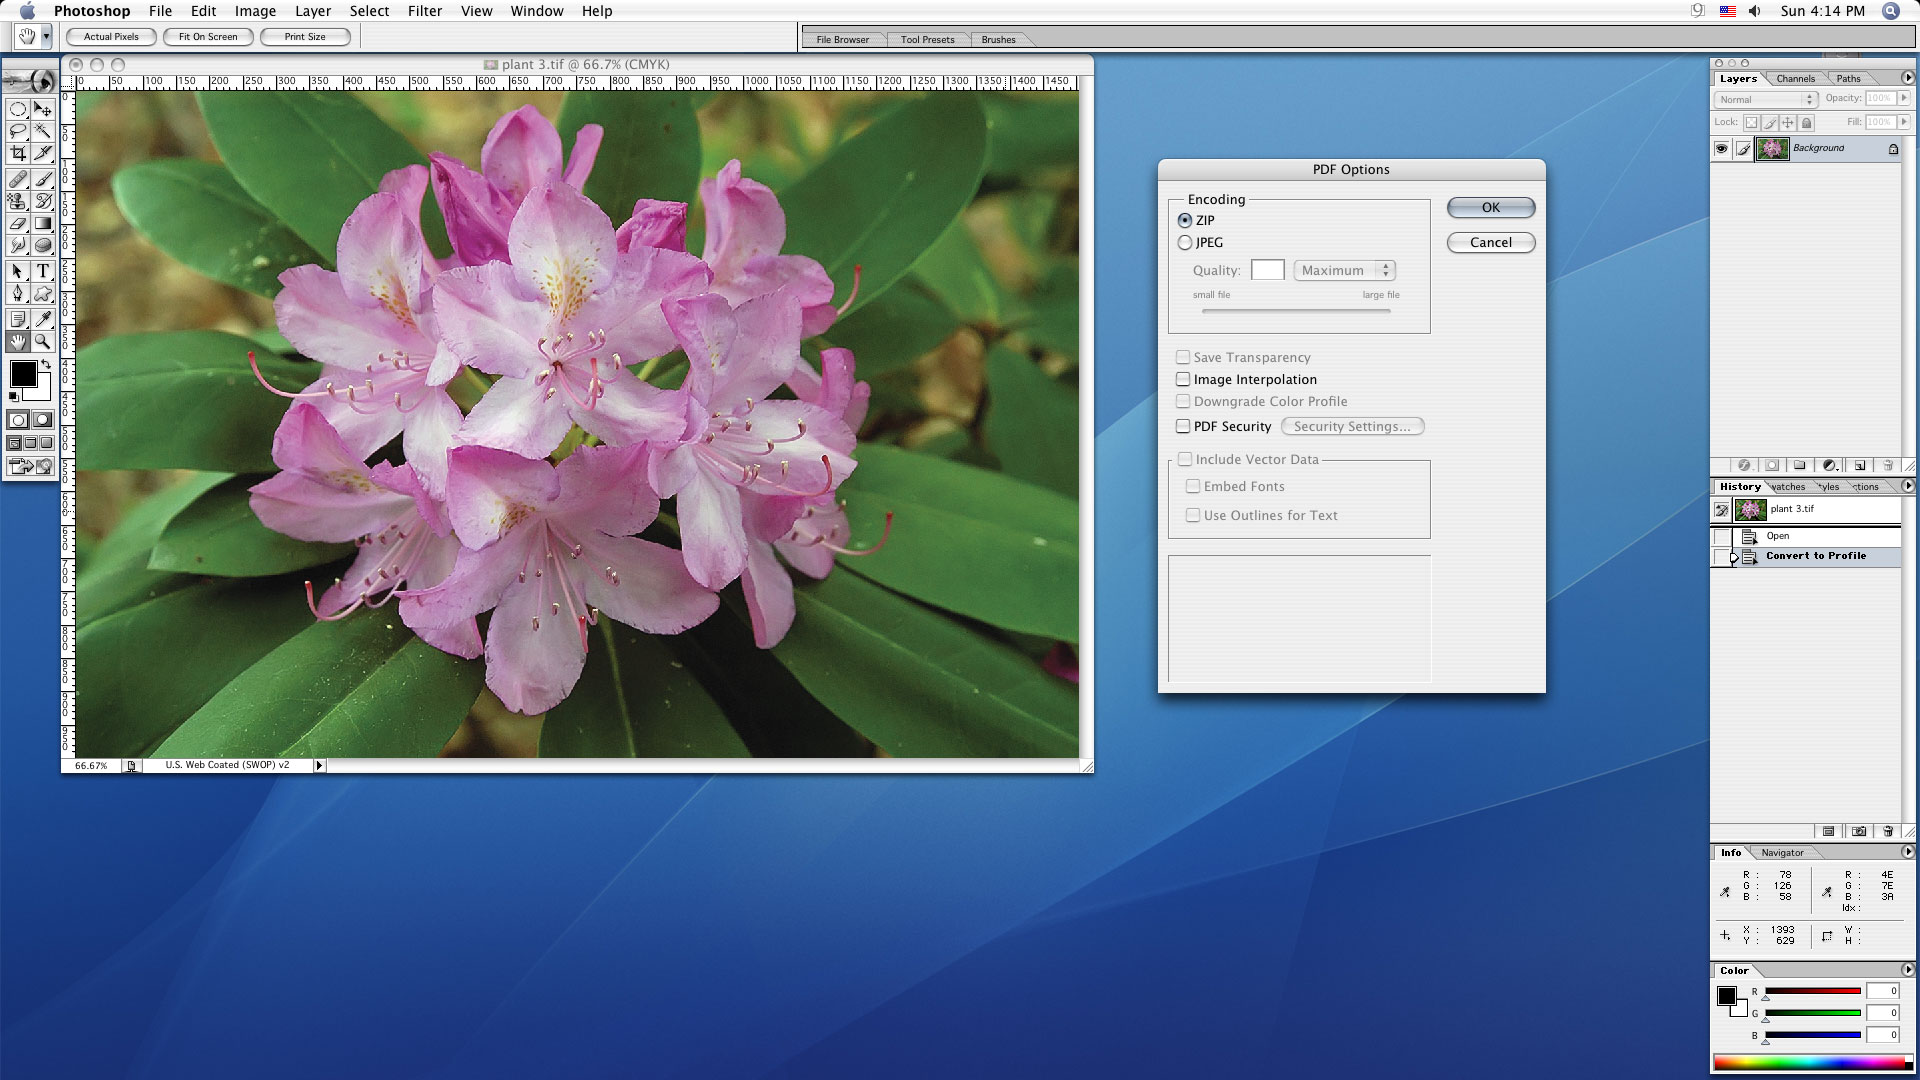Open the Healing Brush tool
Screen dimensions: 1920x1080
click(17, 180)
